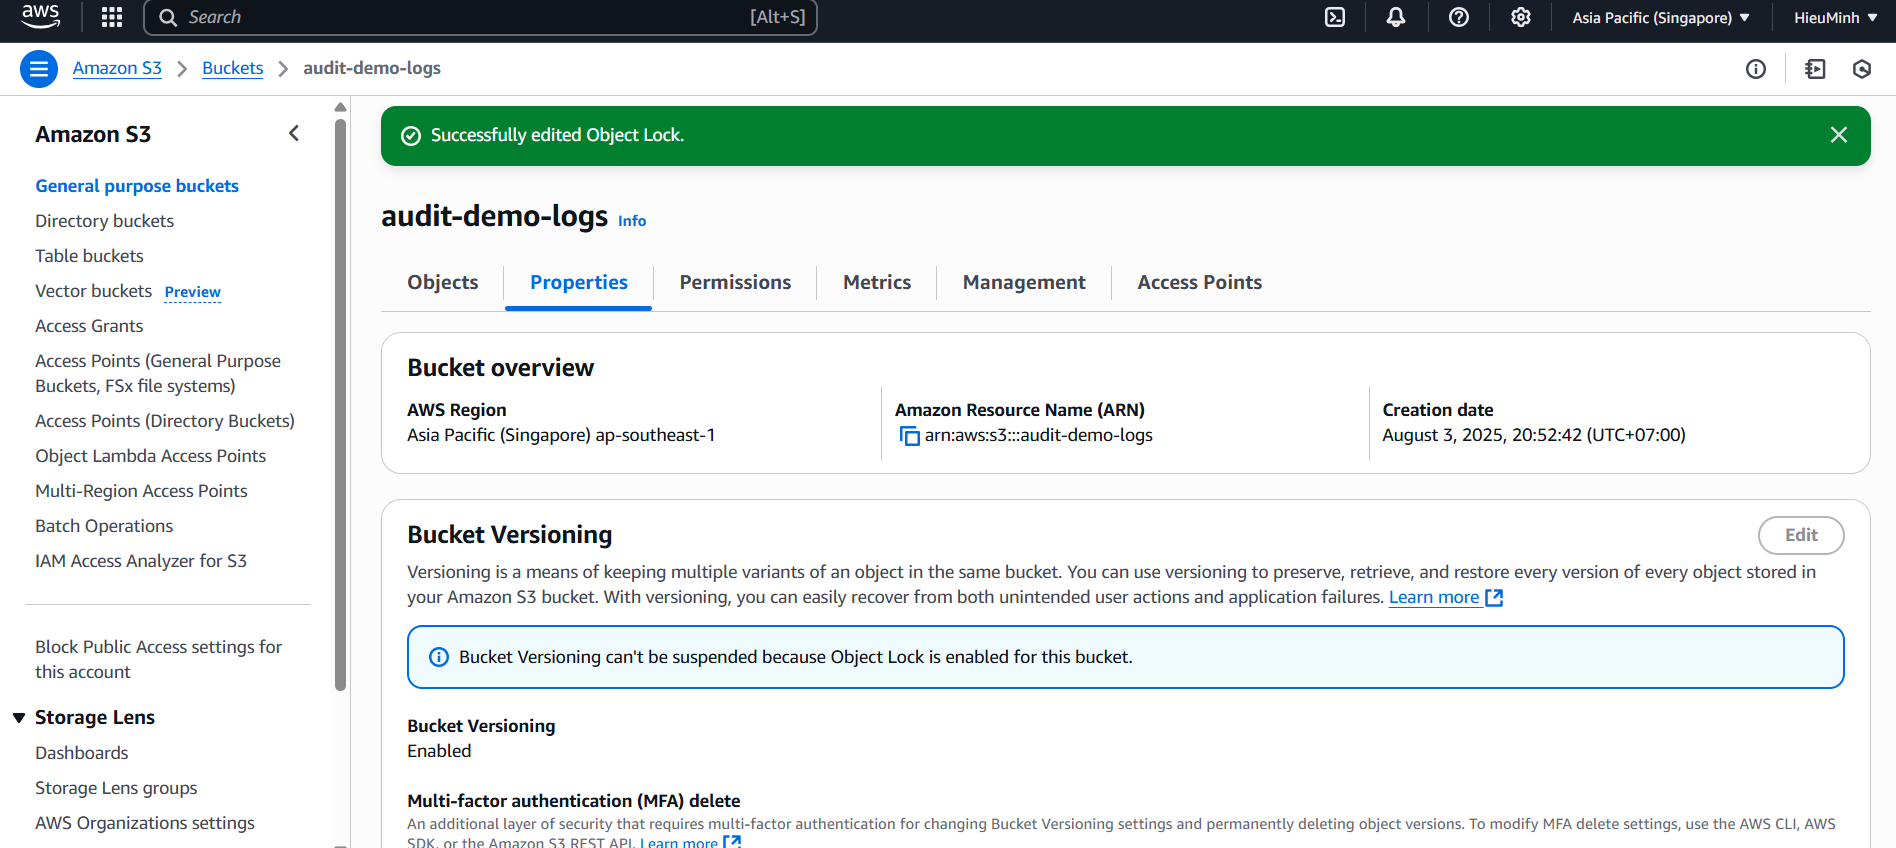The image size is (1896, 848).
Task: Go to Batch Operations
Action: [104, 526]
